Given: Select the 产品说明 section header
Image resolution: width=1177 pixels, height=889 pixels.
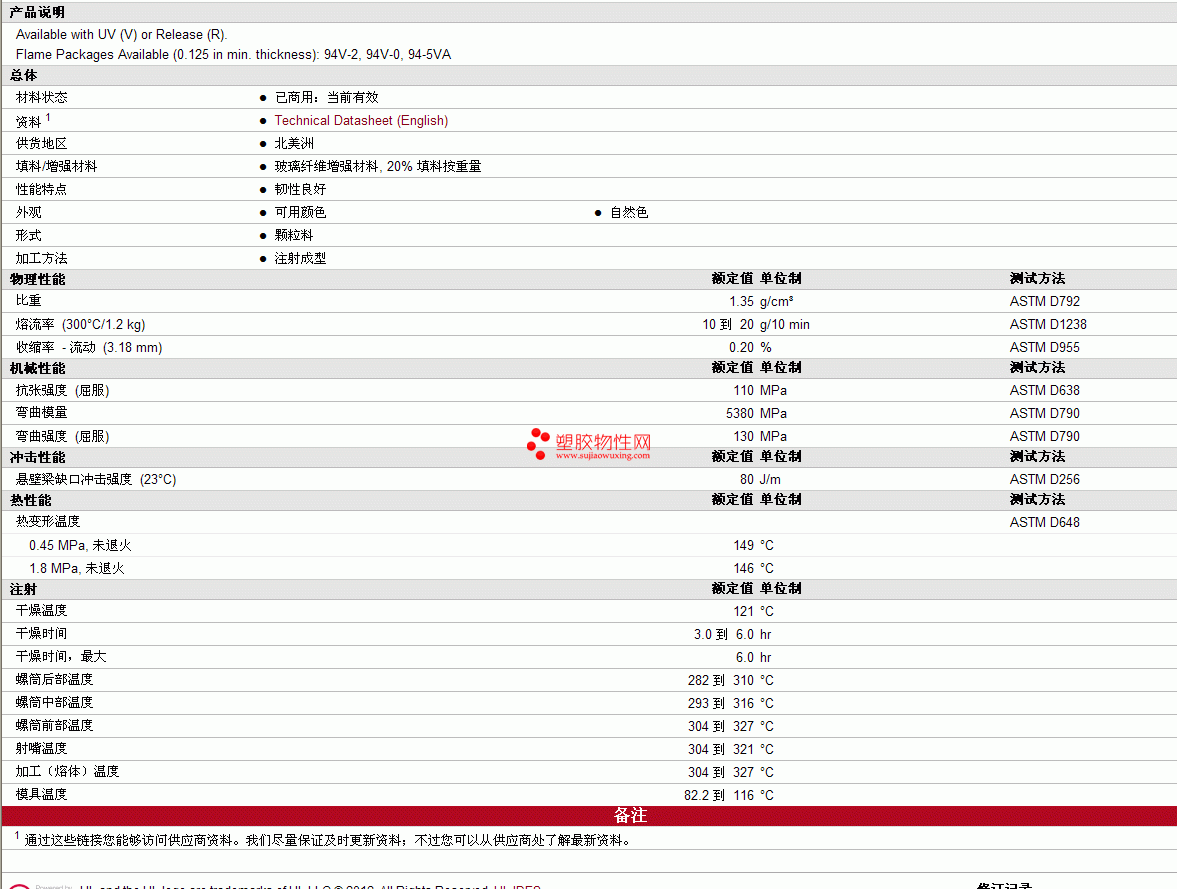Looking at the screenshot, I should pos(37,12).
